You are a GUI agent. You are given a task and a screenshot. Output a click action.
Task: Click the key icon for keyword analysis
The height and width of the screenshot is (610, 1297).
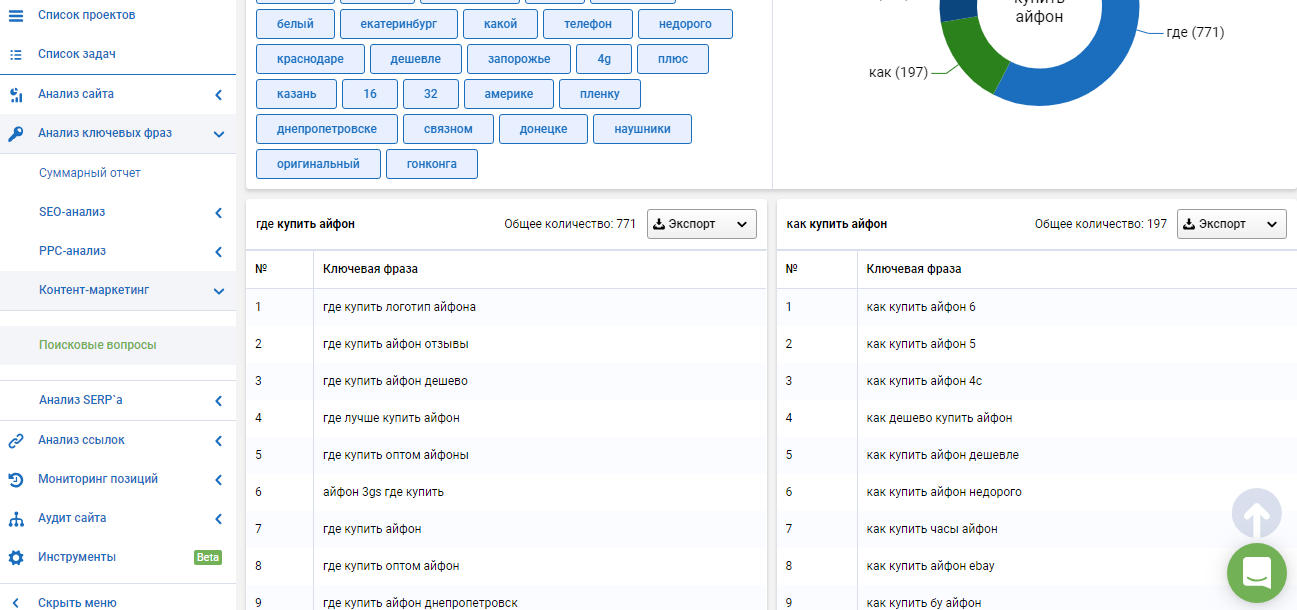pyautogui.click(x=15, y=133)
